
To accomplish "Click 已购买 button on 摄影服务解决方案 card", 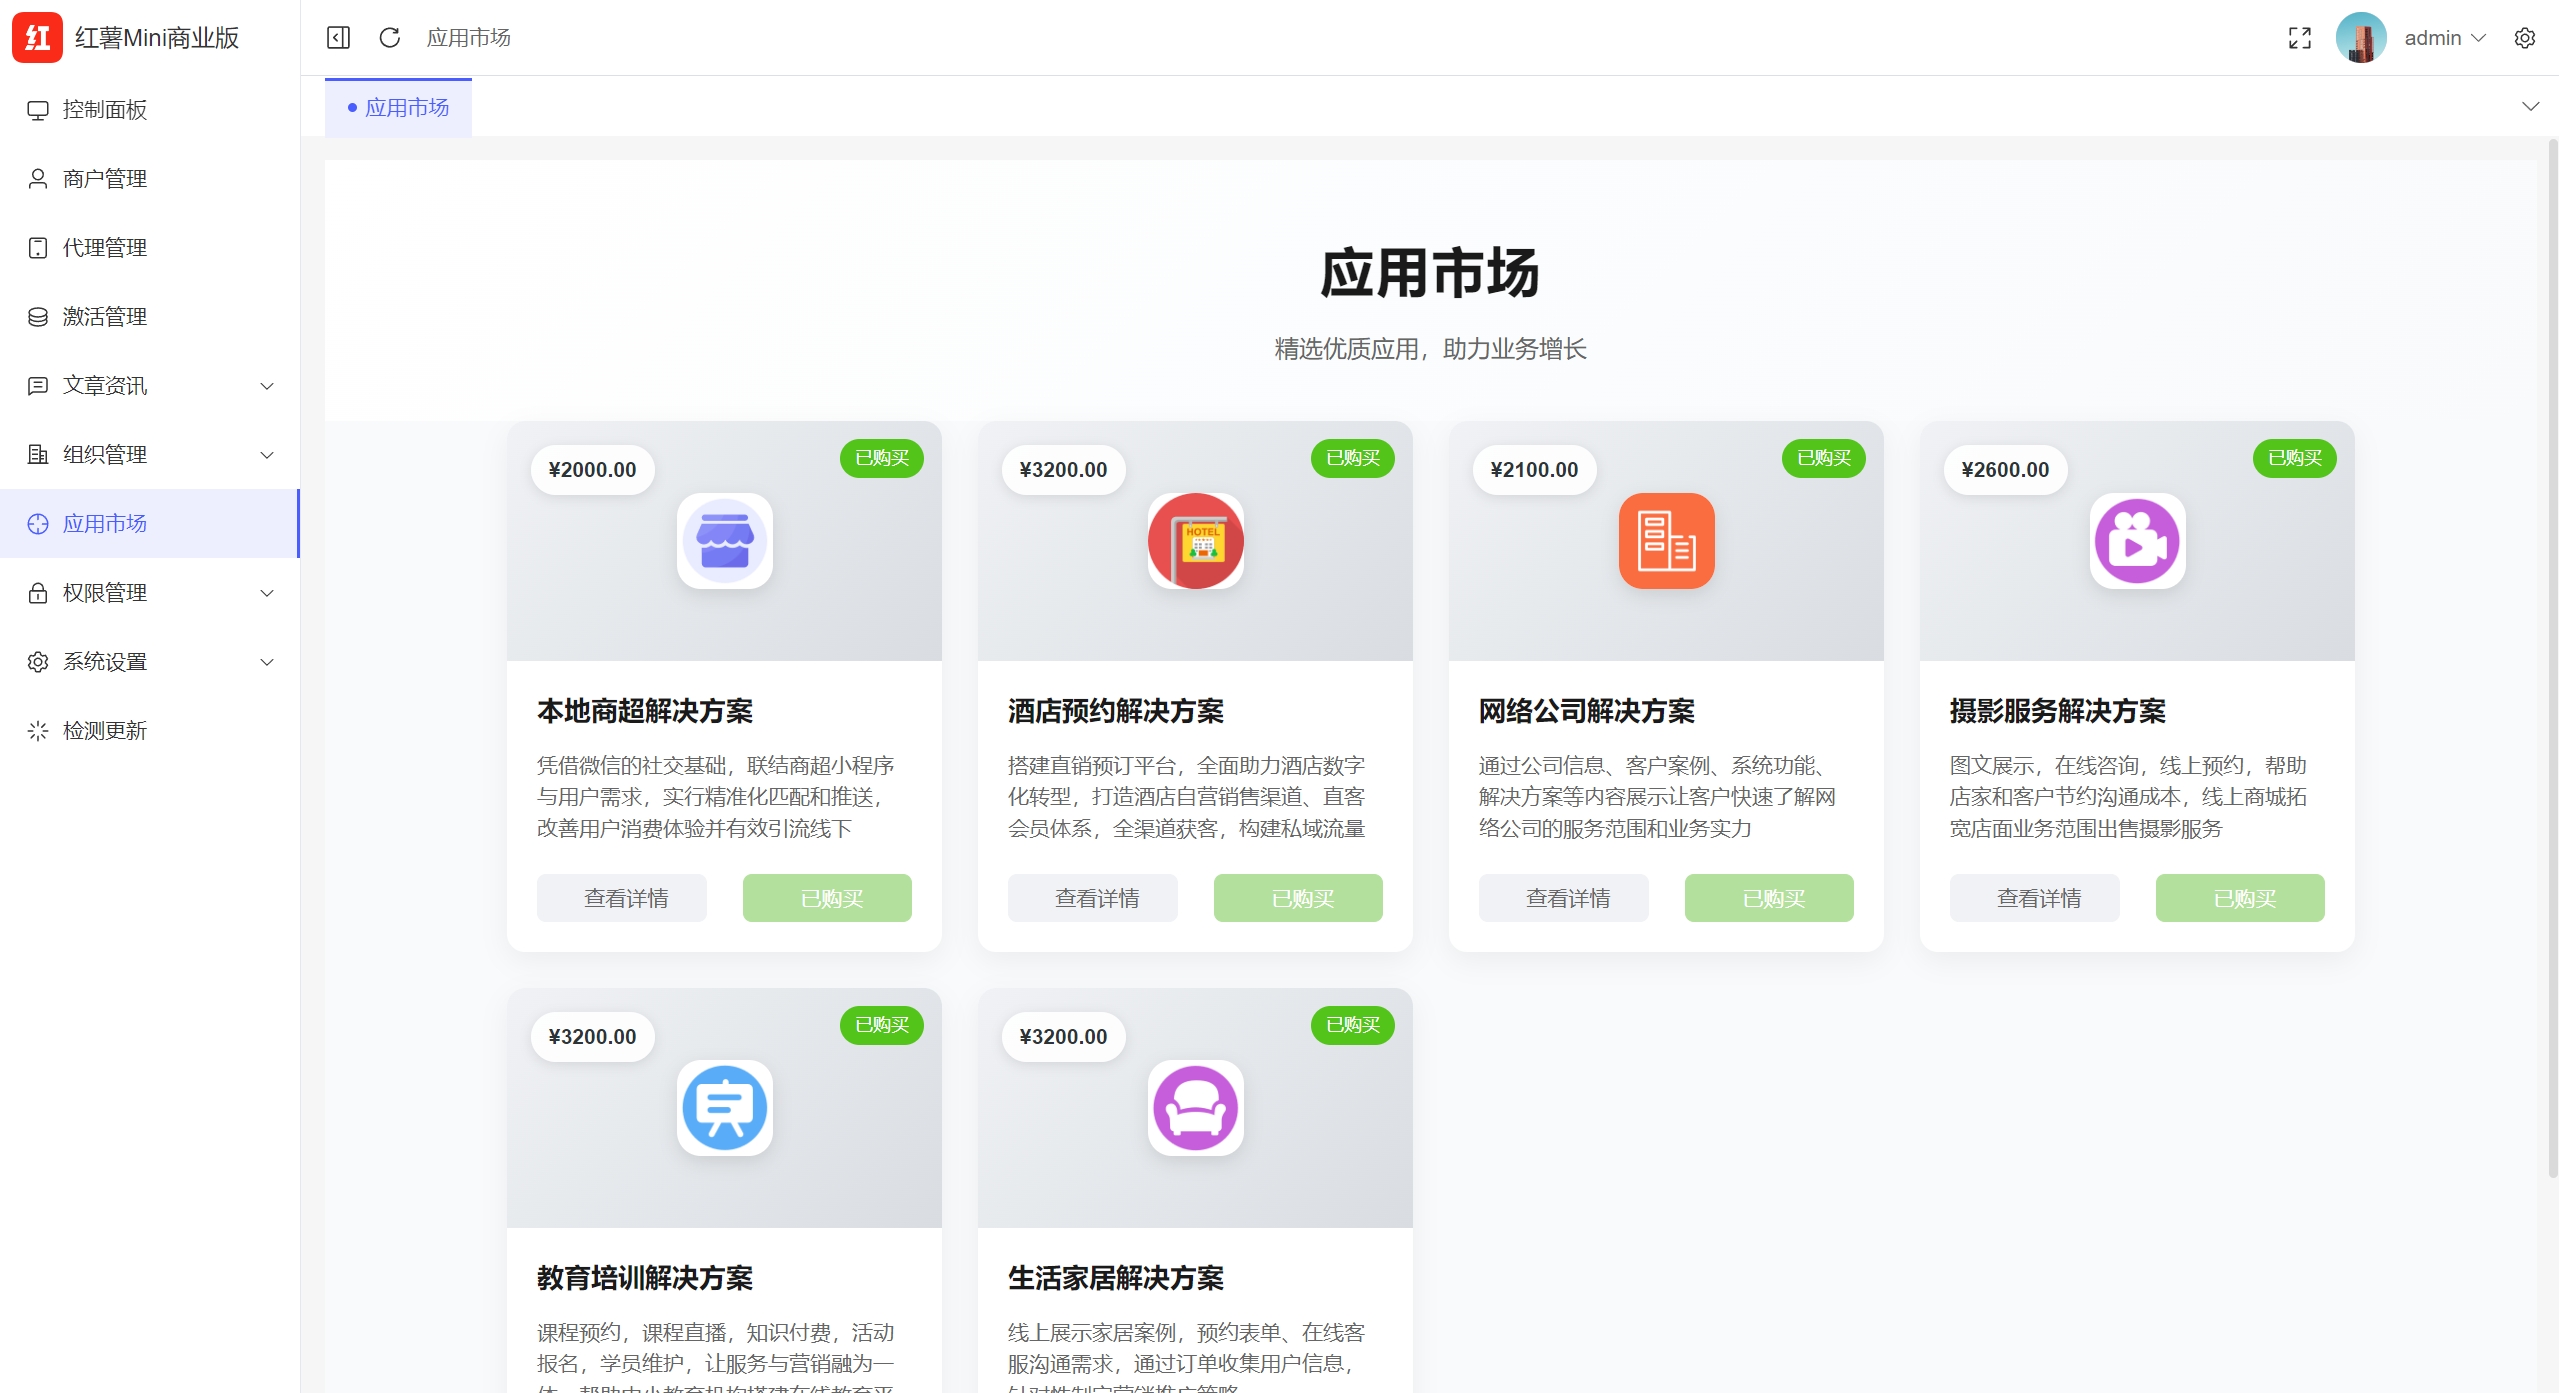I will point(2239,898).
